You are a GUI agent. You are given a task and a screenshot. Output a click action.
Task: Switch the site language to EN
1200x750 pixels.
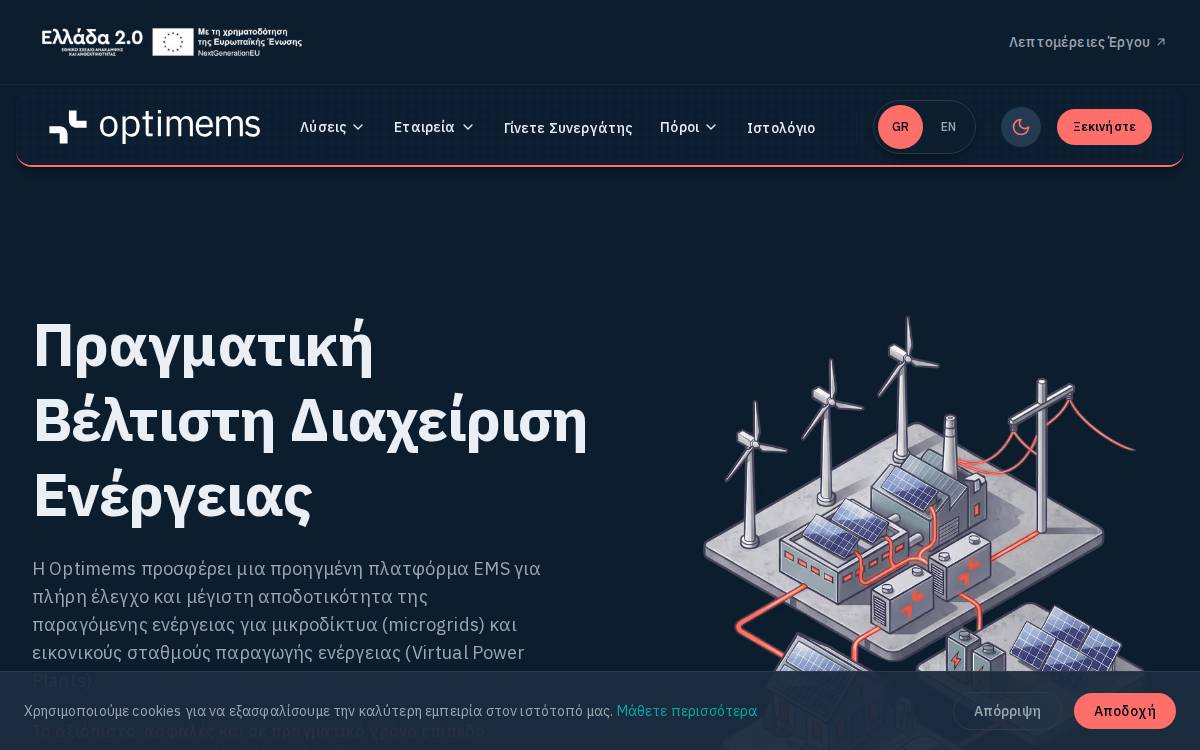948,127
